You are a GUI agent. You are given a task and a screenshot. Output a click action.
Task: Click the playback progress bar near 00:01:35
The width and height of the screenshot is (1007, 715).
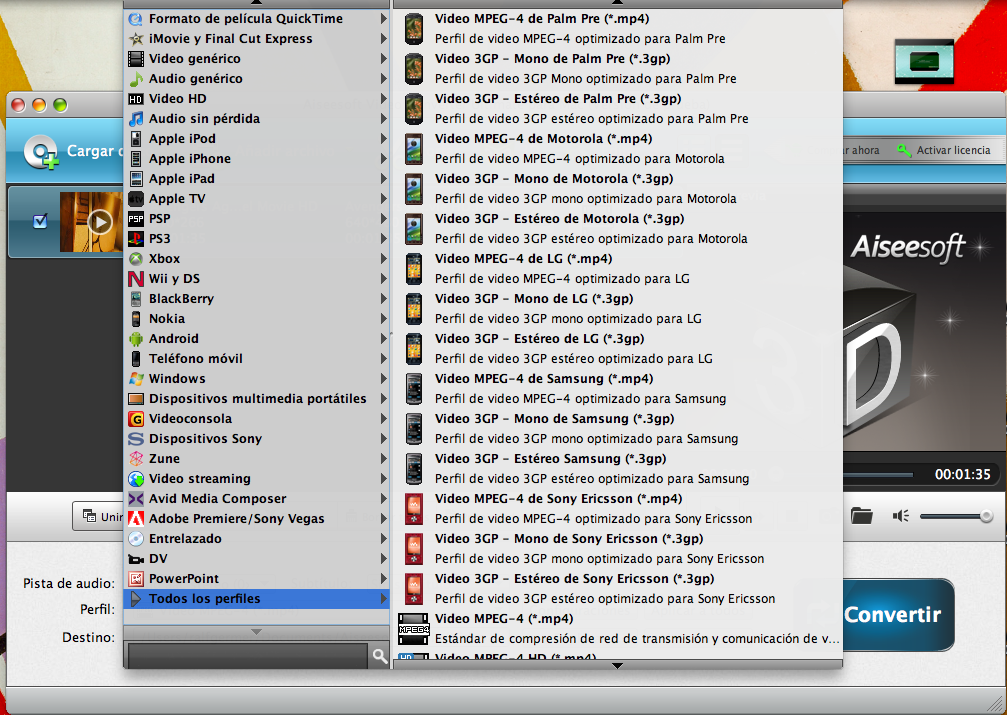click(x=878, y=475)
